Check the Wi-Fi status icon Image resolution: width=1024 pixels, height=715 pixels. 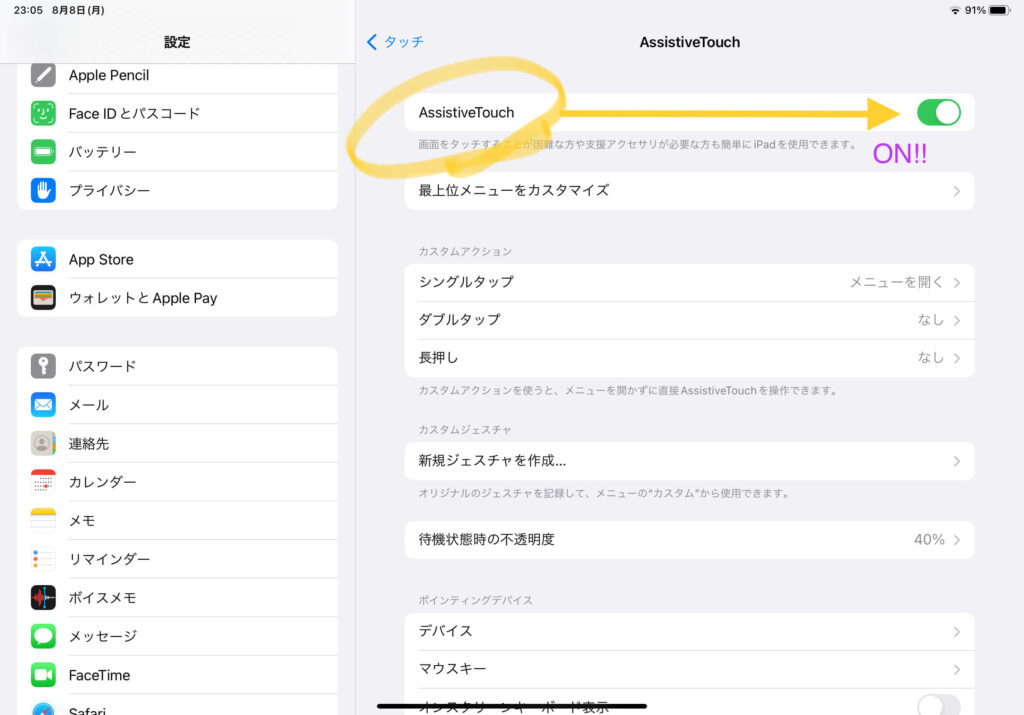pyautogui.click(x=955, y=10)
